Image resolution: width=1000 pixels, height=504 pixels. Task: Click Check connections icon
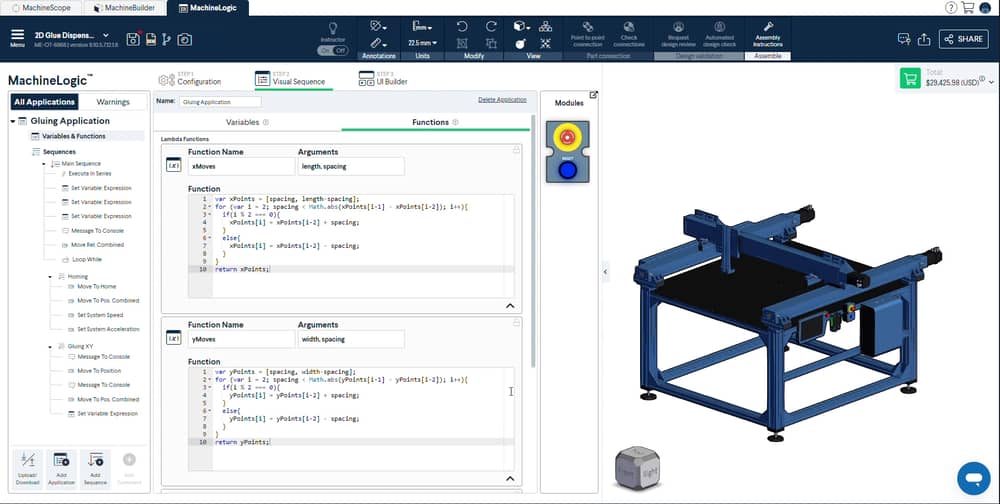coord(629,27)
